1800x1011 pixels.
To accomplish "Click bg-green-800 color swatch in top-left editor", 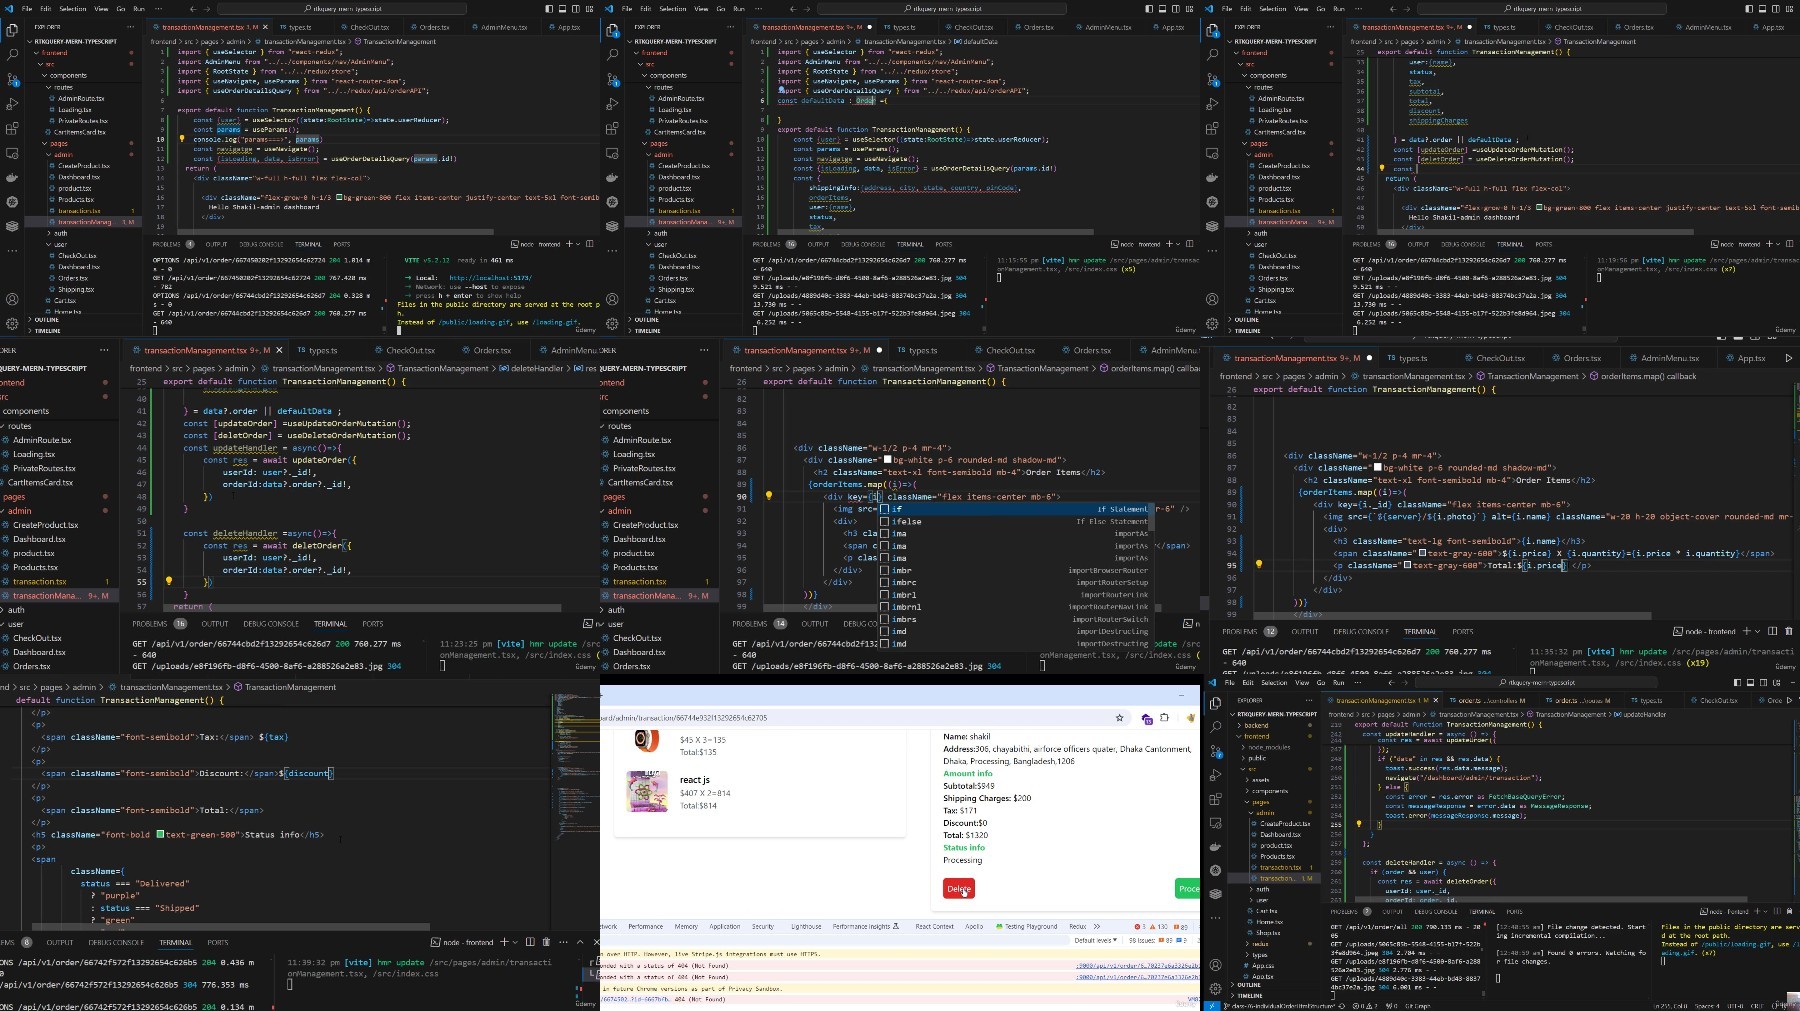I will click(x=339, y=197).
